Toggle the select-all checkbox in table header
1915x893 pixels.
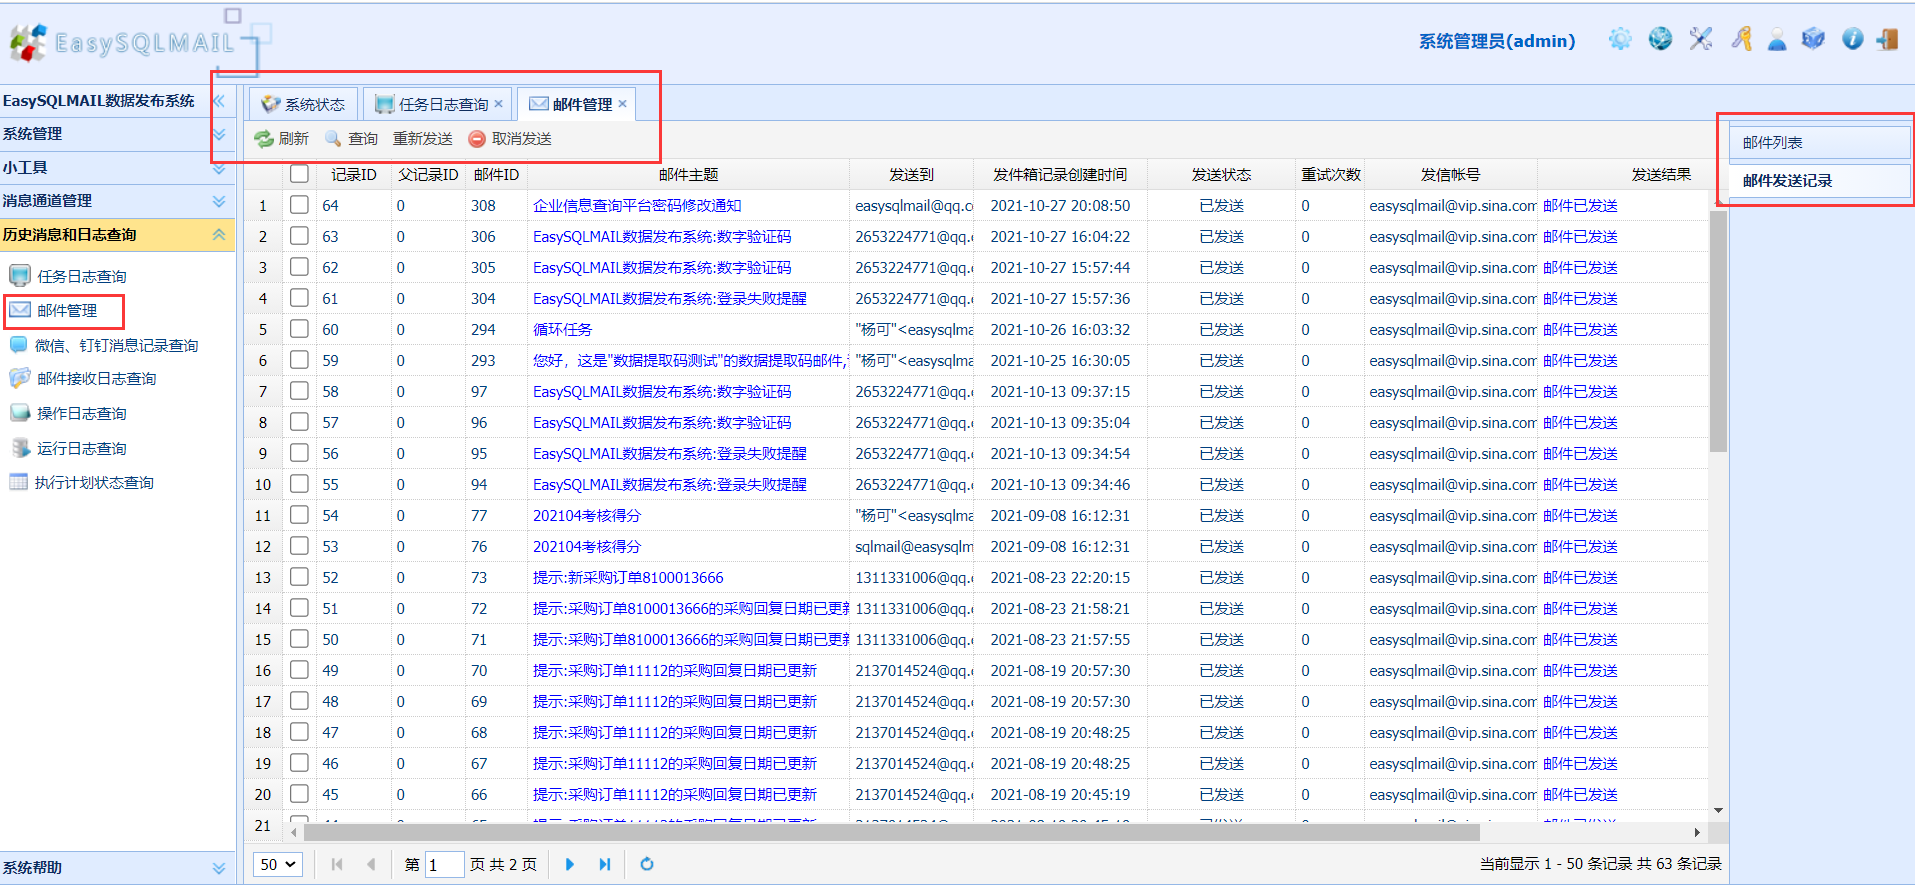click(299, 174)
